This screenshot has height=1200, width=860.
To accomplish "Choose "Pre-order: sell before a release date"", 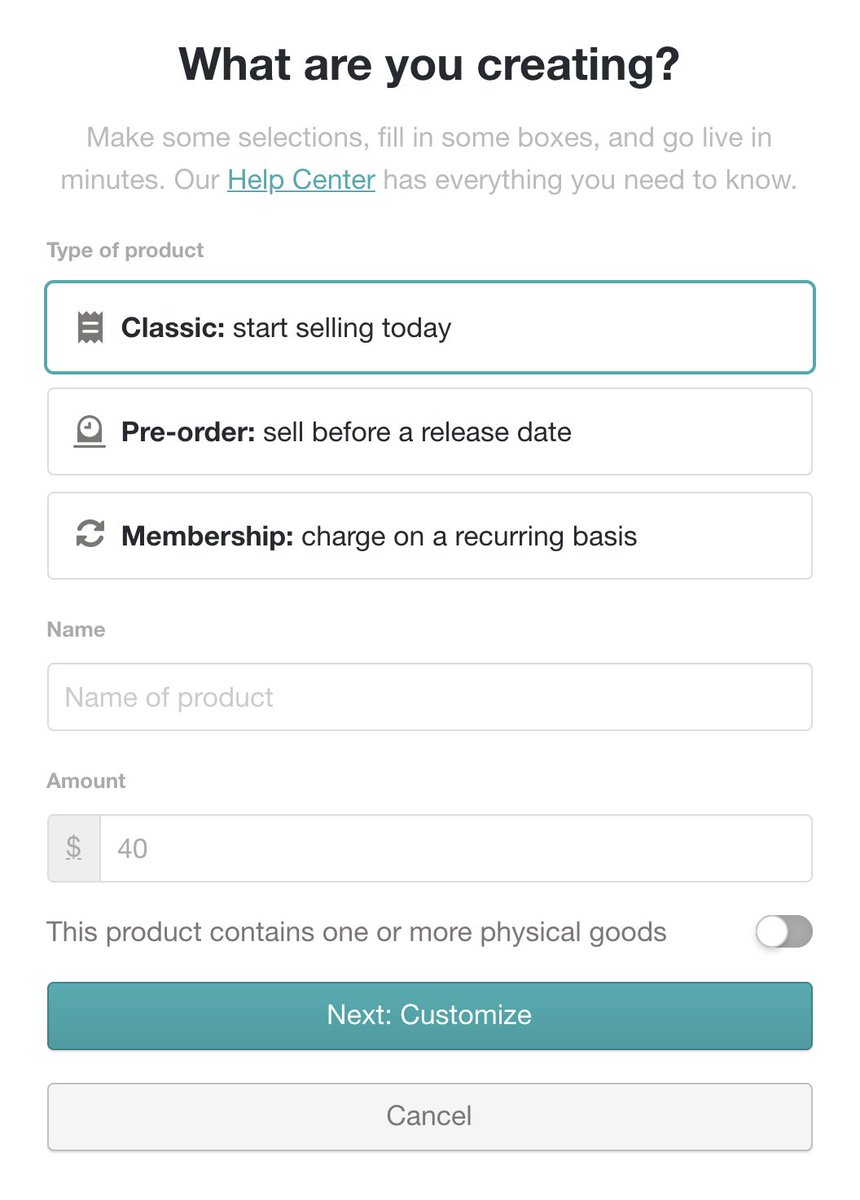I will [x=430, y=432].
